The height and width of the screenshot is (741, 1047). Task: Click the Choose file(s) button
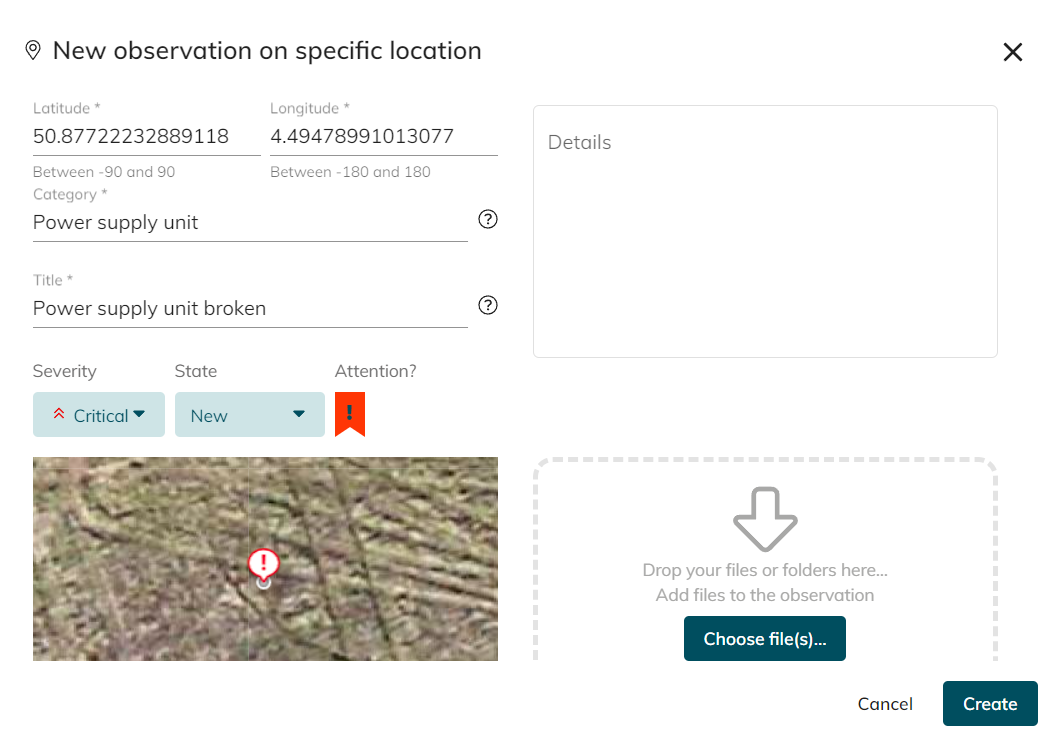coord(765,639)
